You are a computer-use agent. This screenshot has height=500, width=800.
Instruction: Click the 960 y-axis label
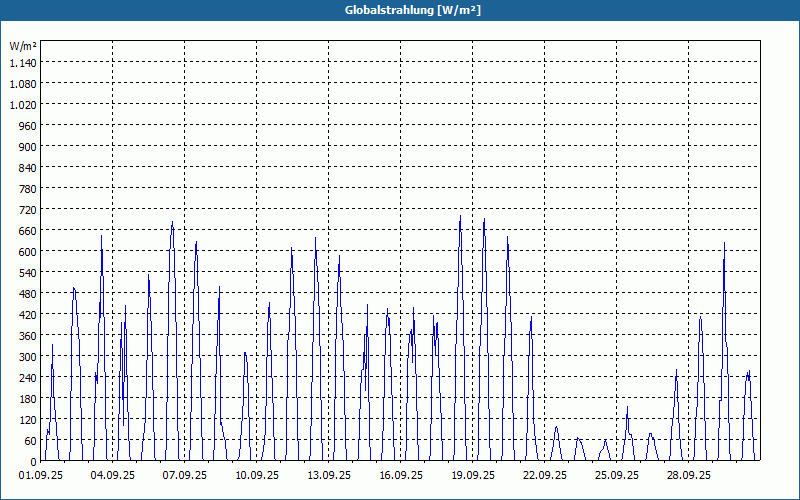tap(28, 125)
